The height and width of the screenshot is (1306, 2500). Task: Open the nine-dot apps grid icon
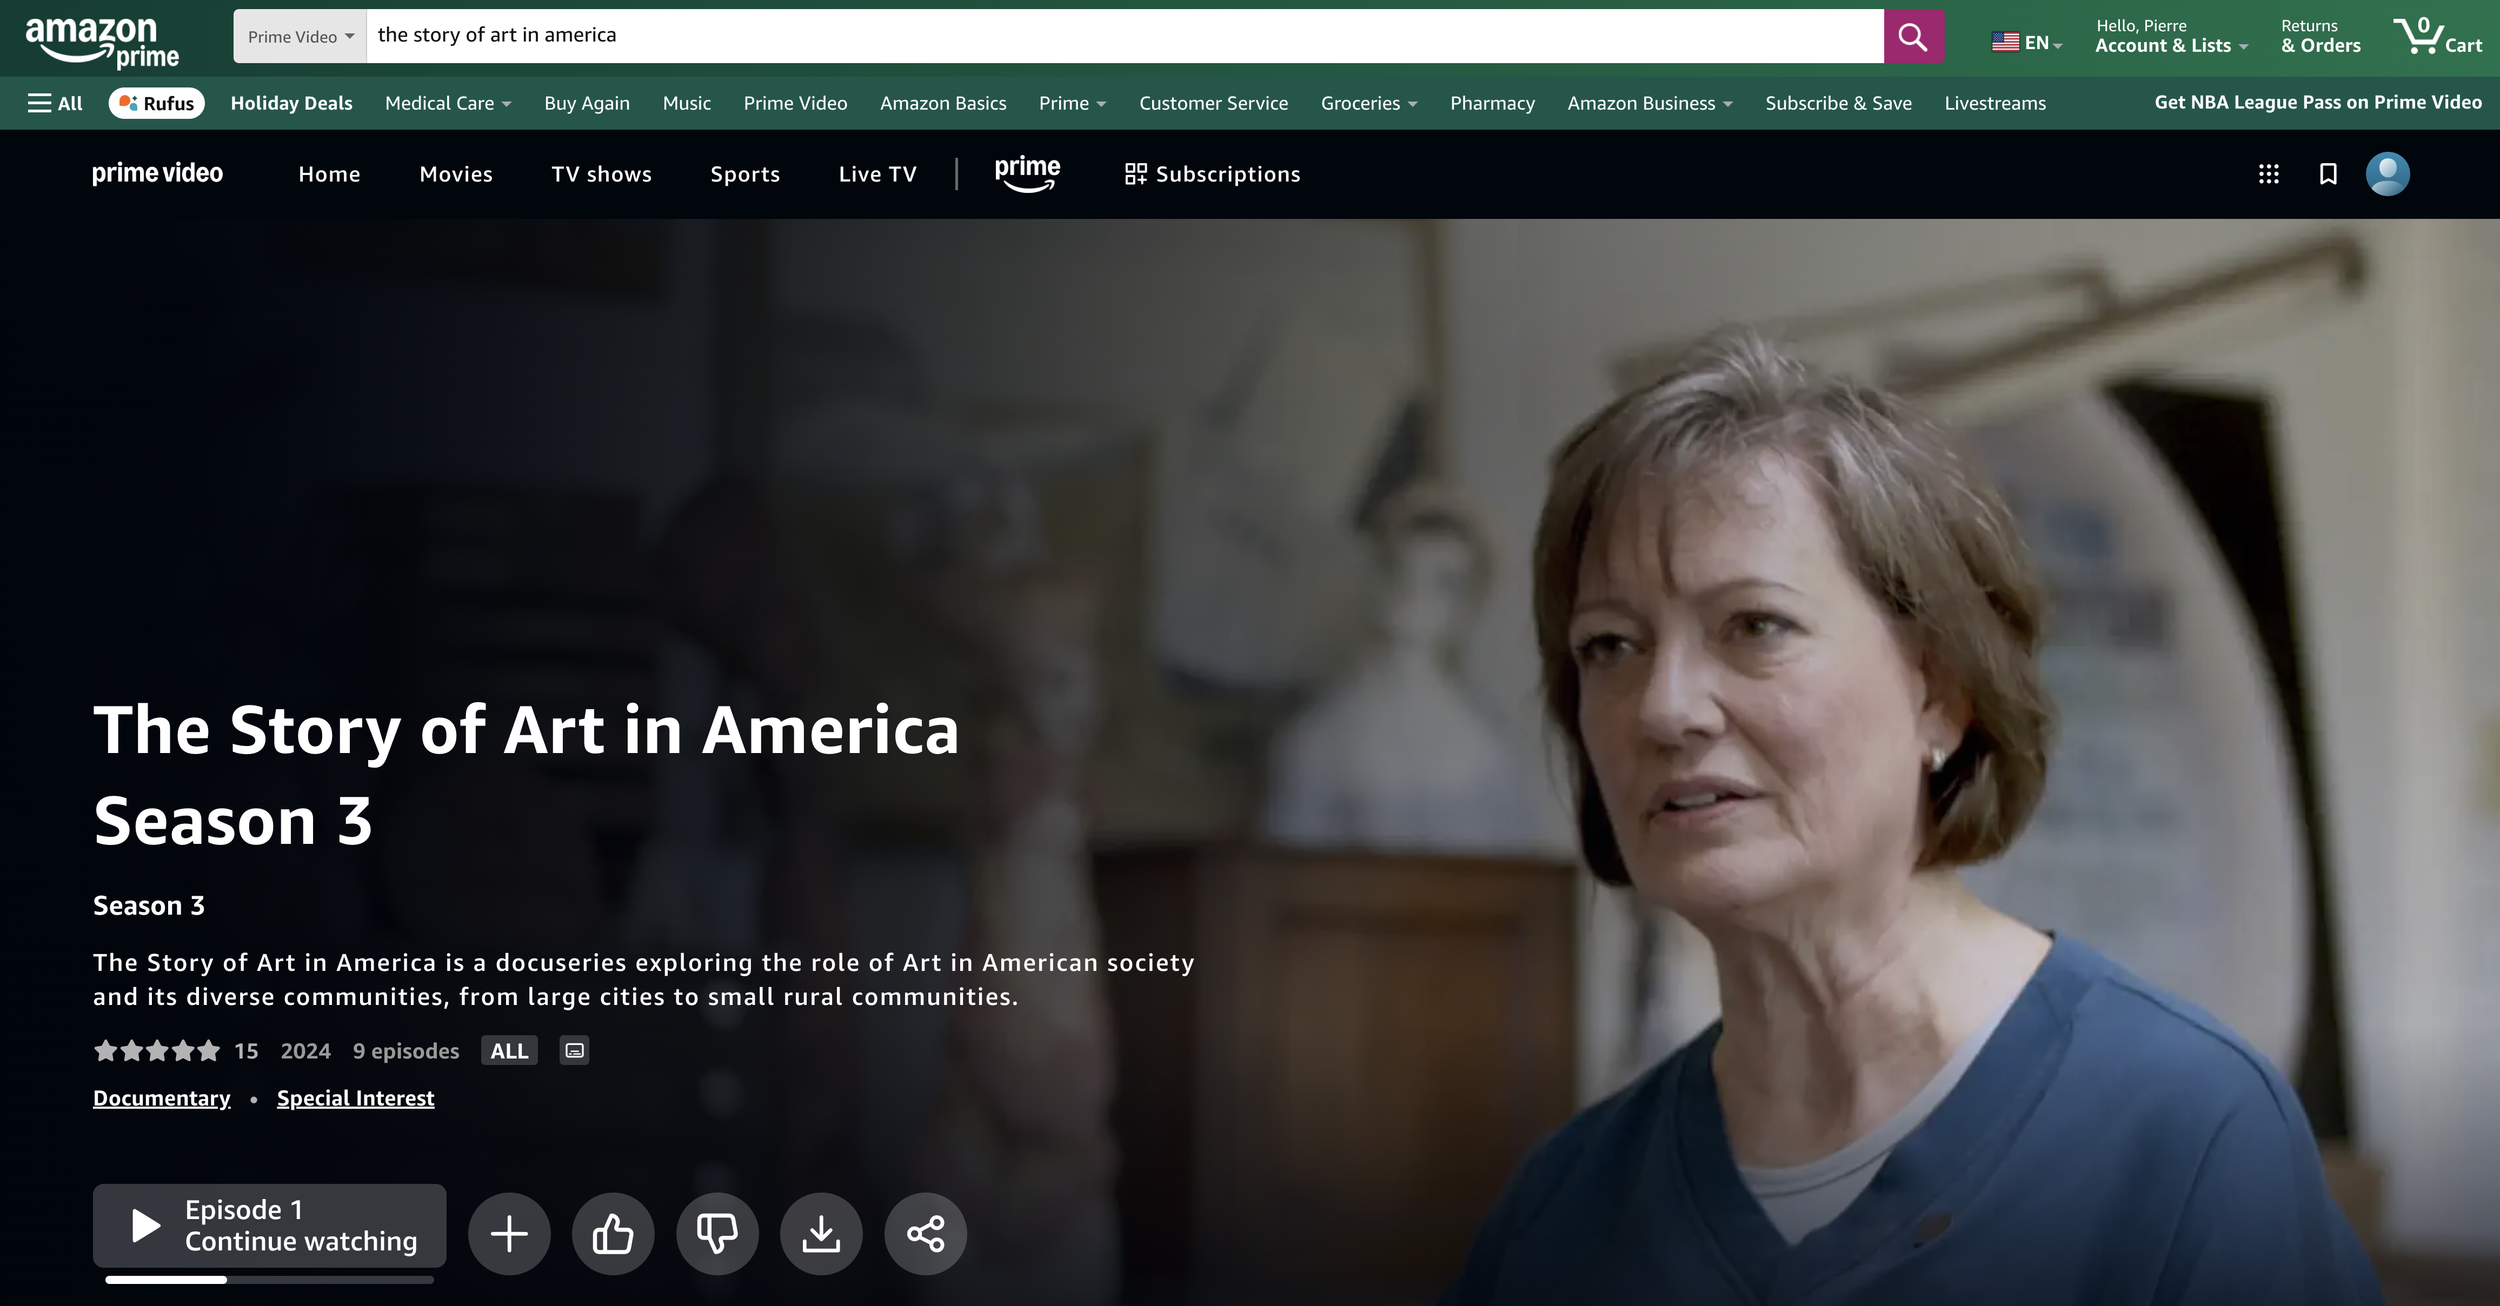pos(2268,174)
